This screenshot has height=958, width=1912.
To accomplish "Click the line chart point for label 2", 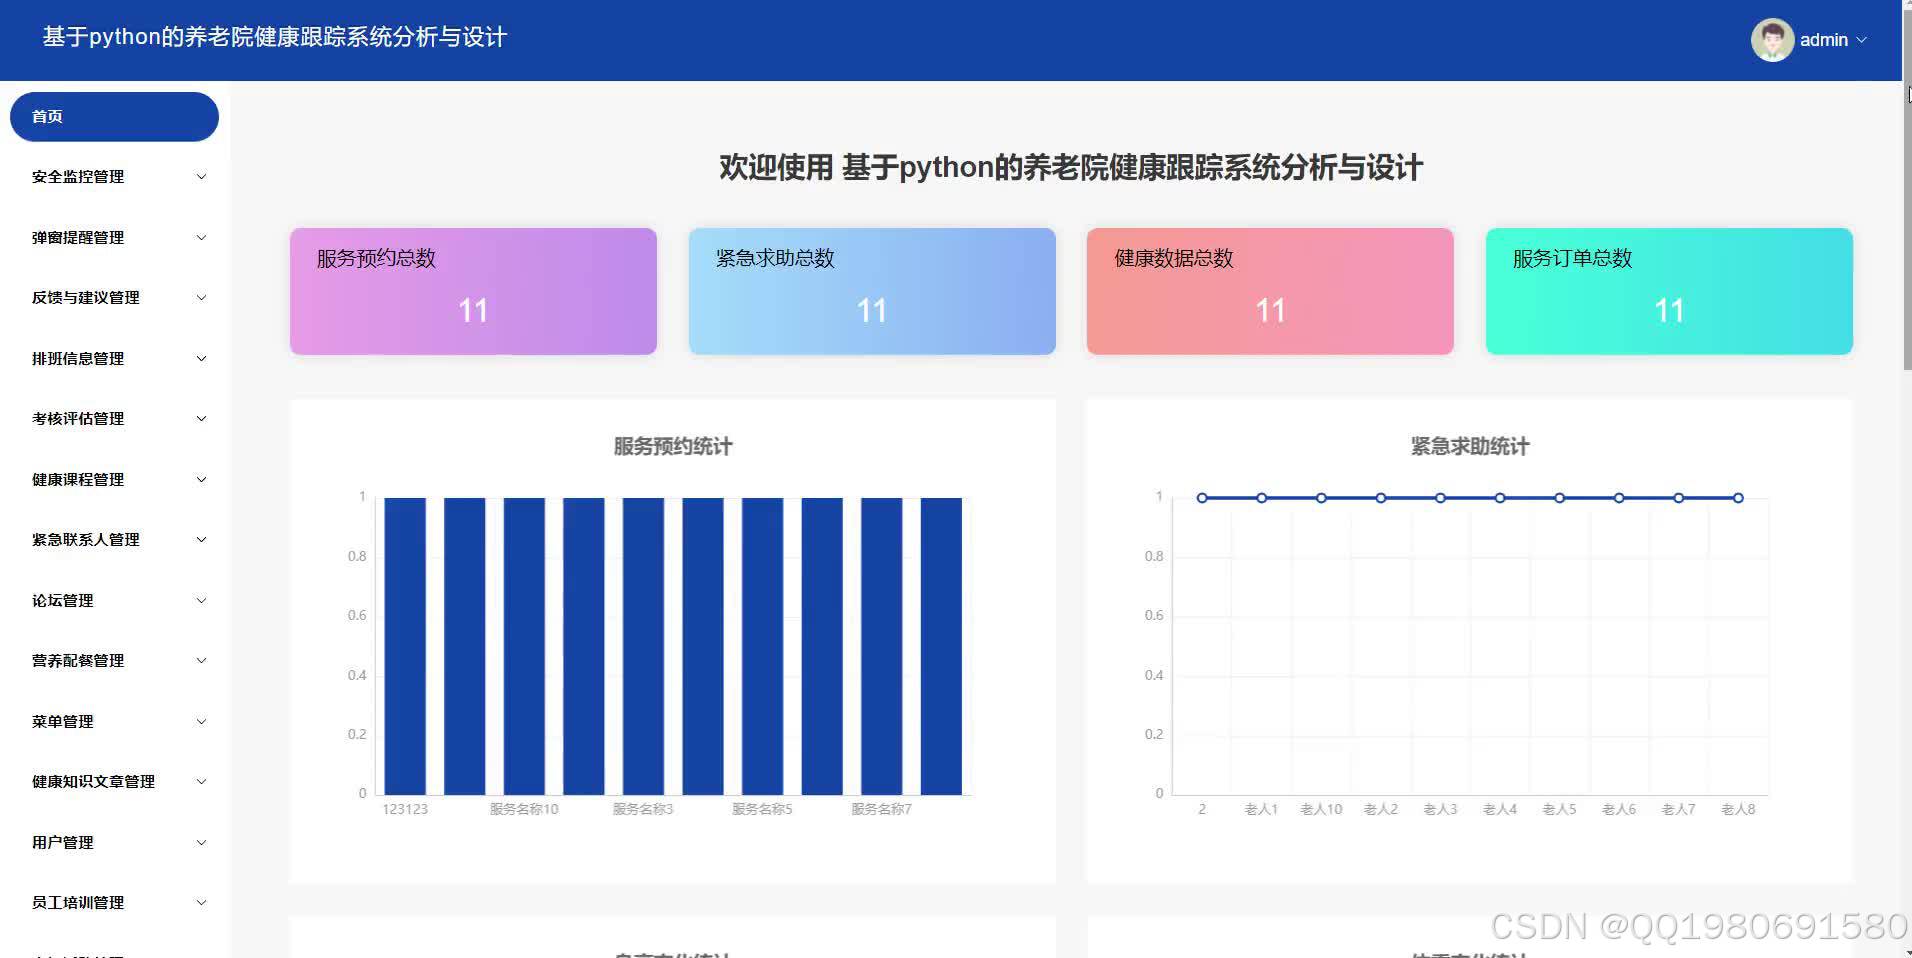I will tap(1202, 498).
